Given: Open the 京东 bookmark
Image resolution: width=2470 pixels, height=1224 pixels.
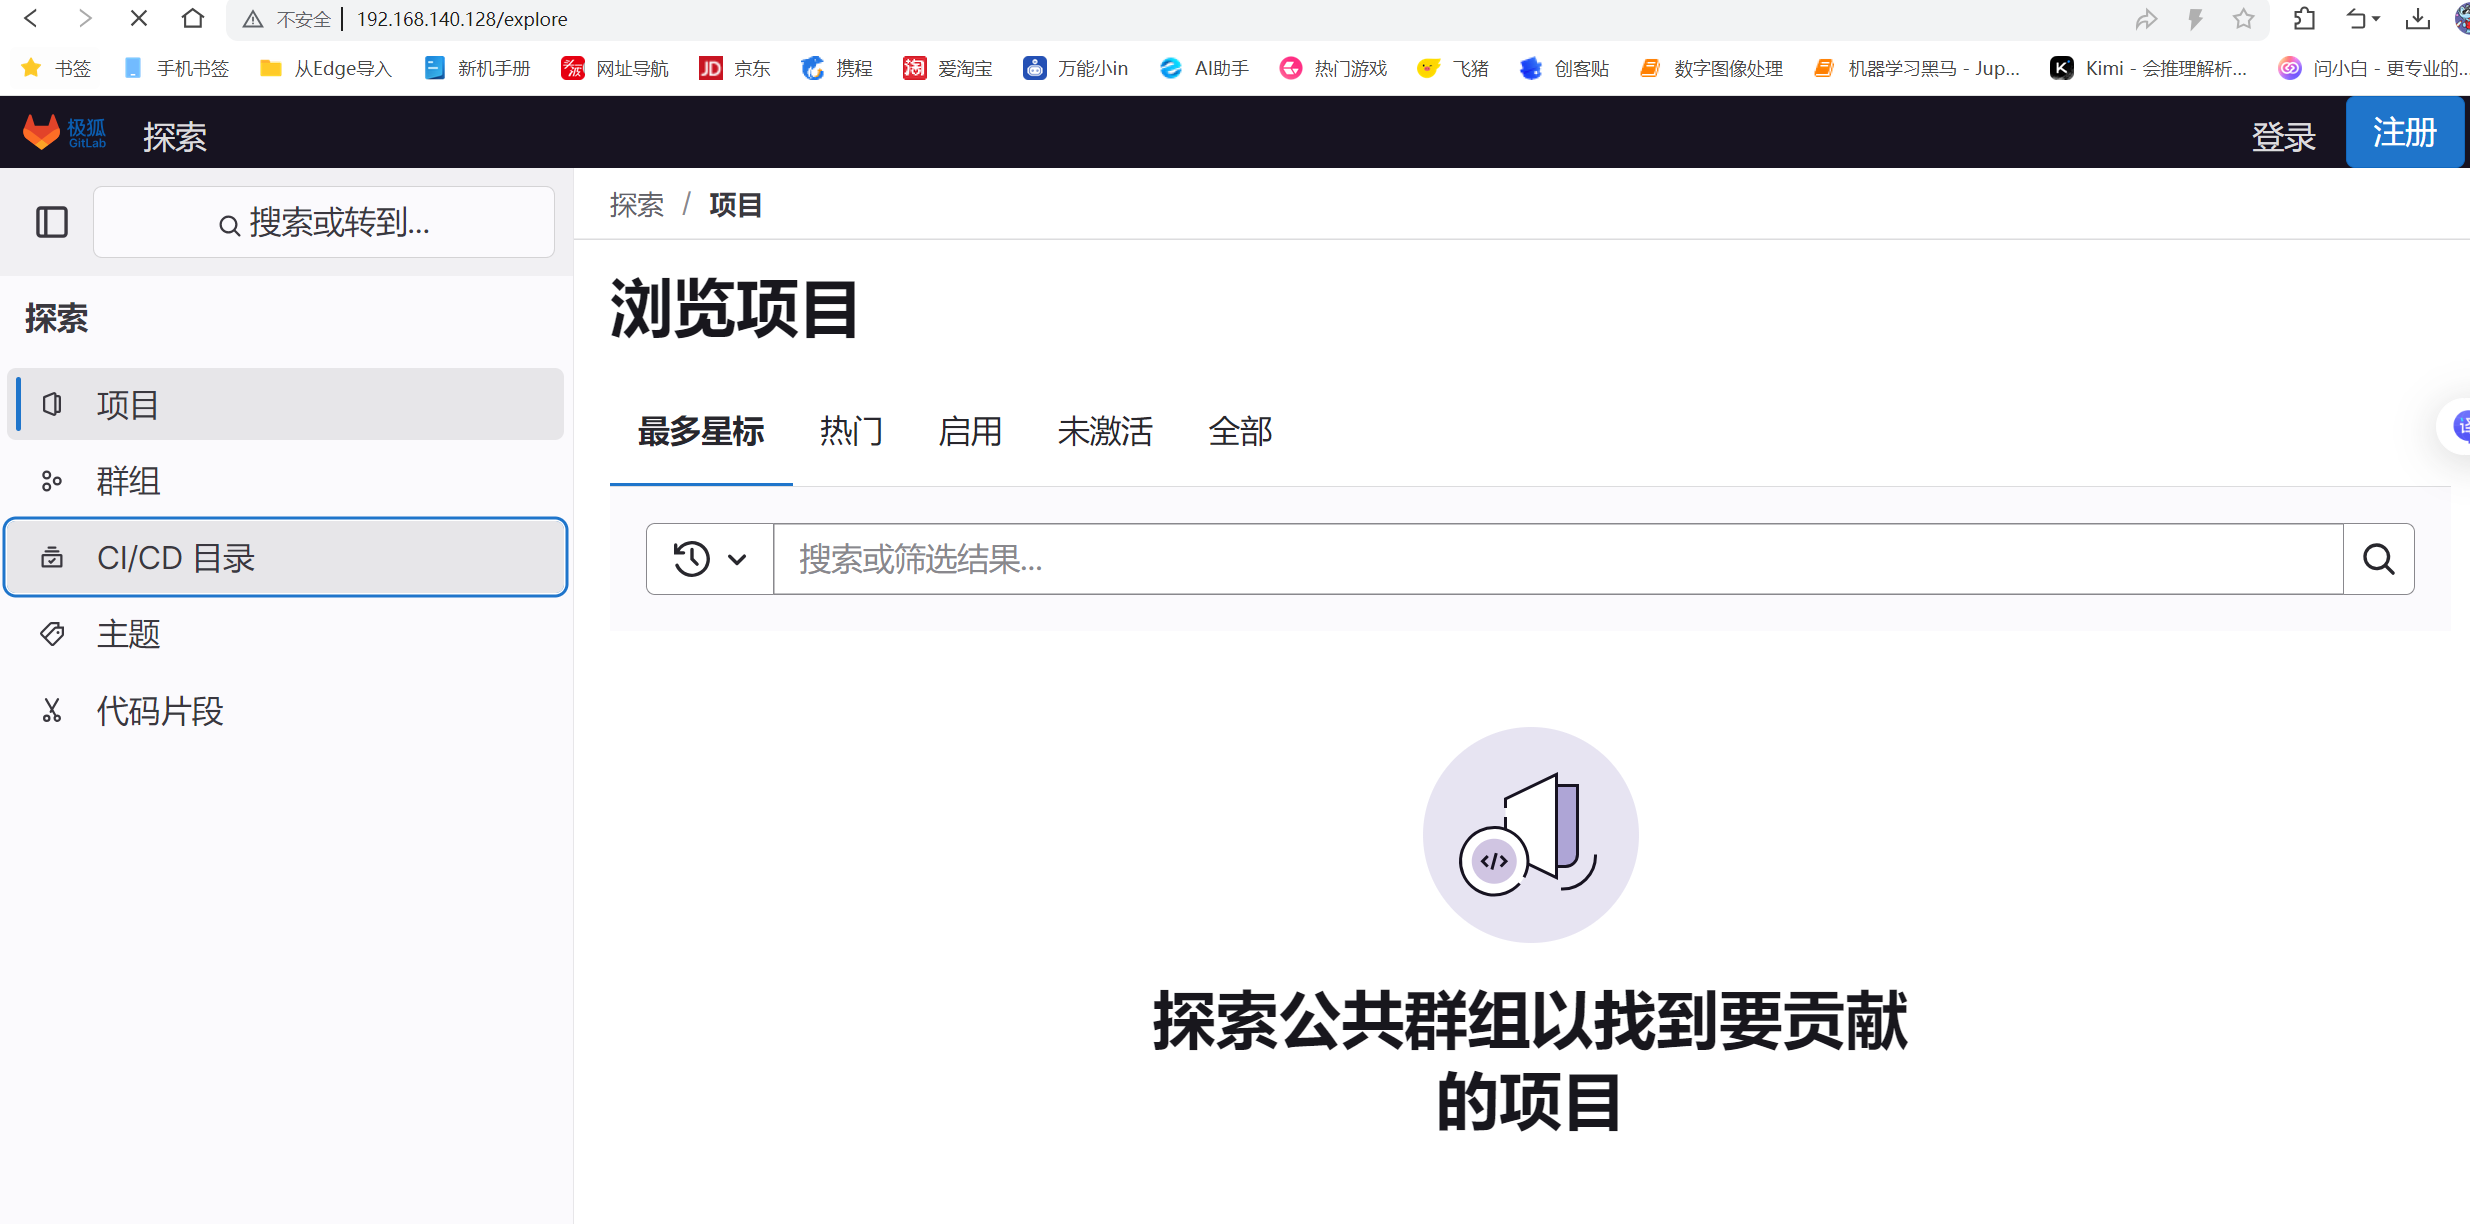Looking at the screenshot, I should [x=735, y=68].
